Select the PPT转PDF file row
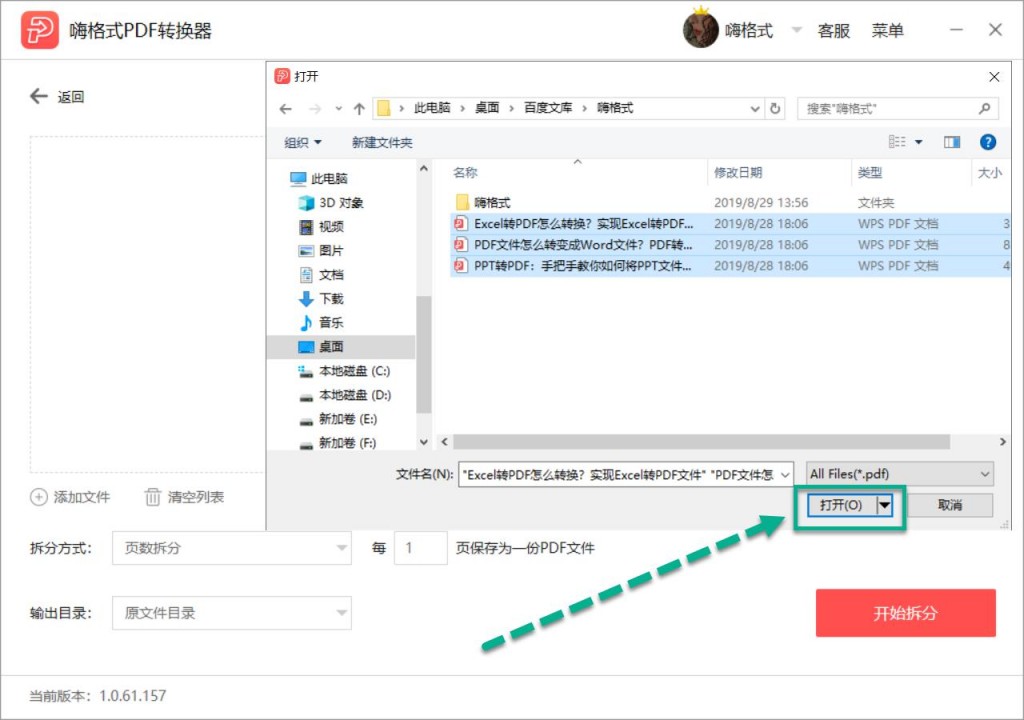The image size is (1024, 720). tap(730, 265)
